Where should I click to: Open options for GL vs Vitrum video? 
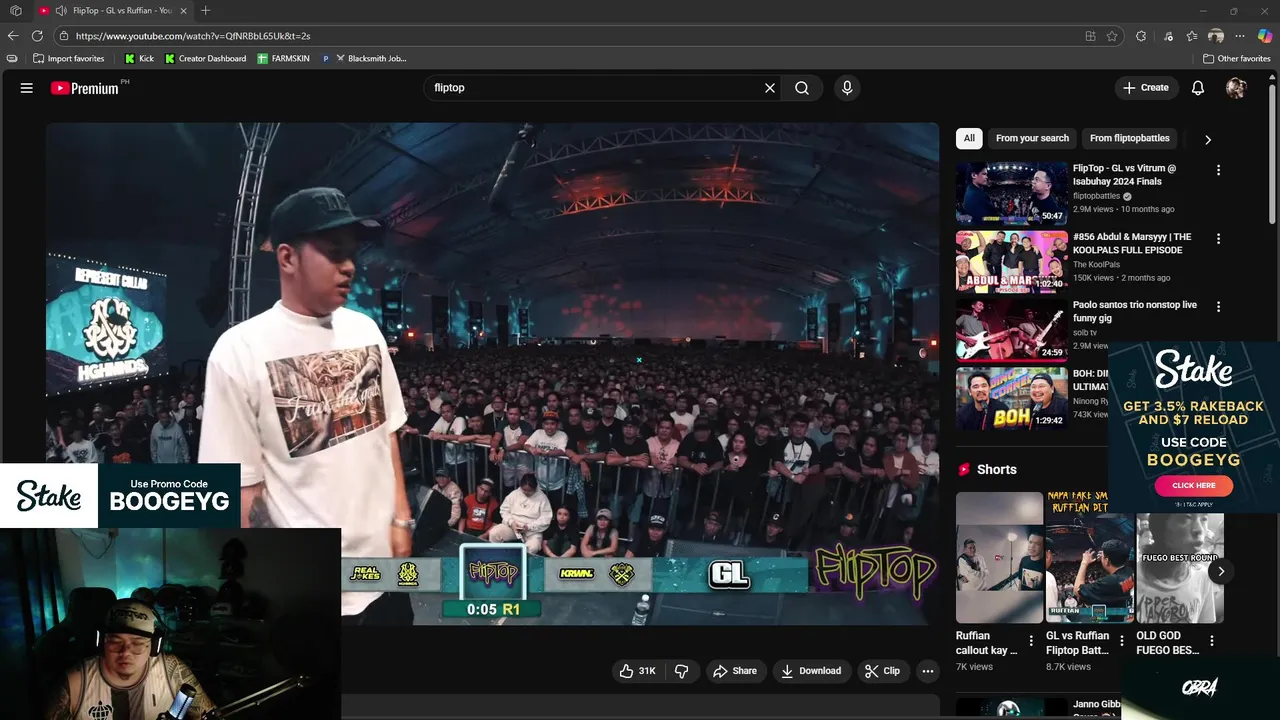1218,171
